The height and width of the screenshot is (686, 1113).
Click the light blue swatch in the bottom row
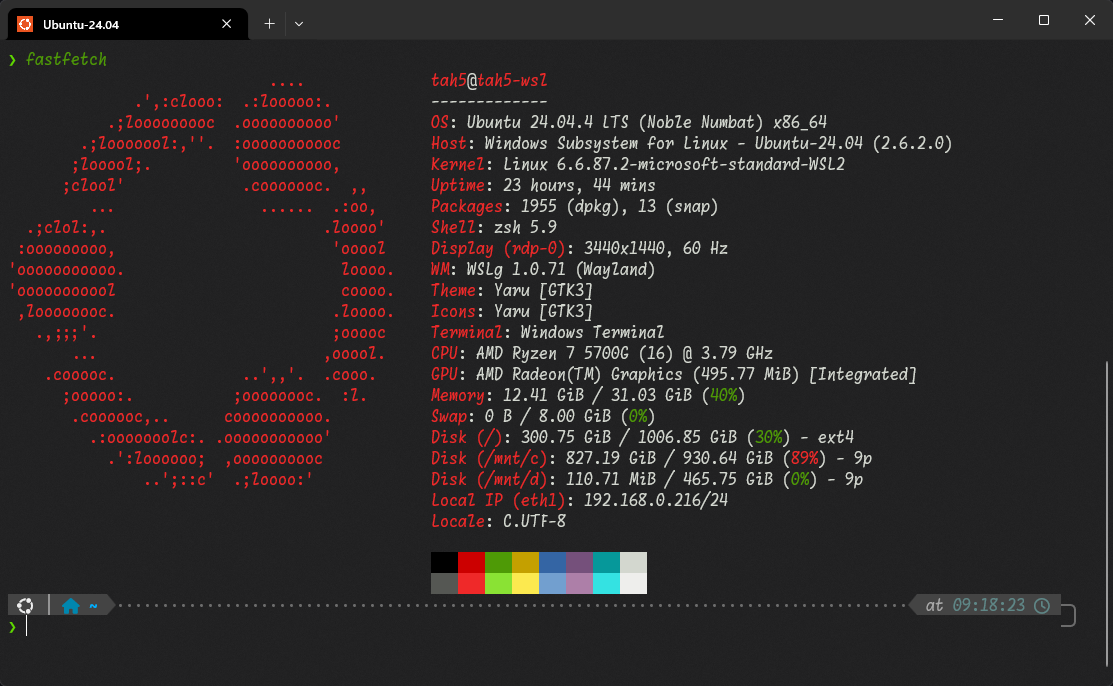pyautogui.click(x=552, y=583)
